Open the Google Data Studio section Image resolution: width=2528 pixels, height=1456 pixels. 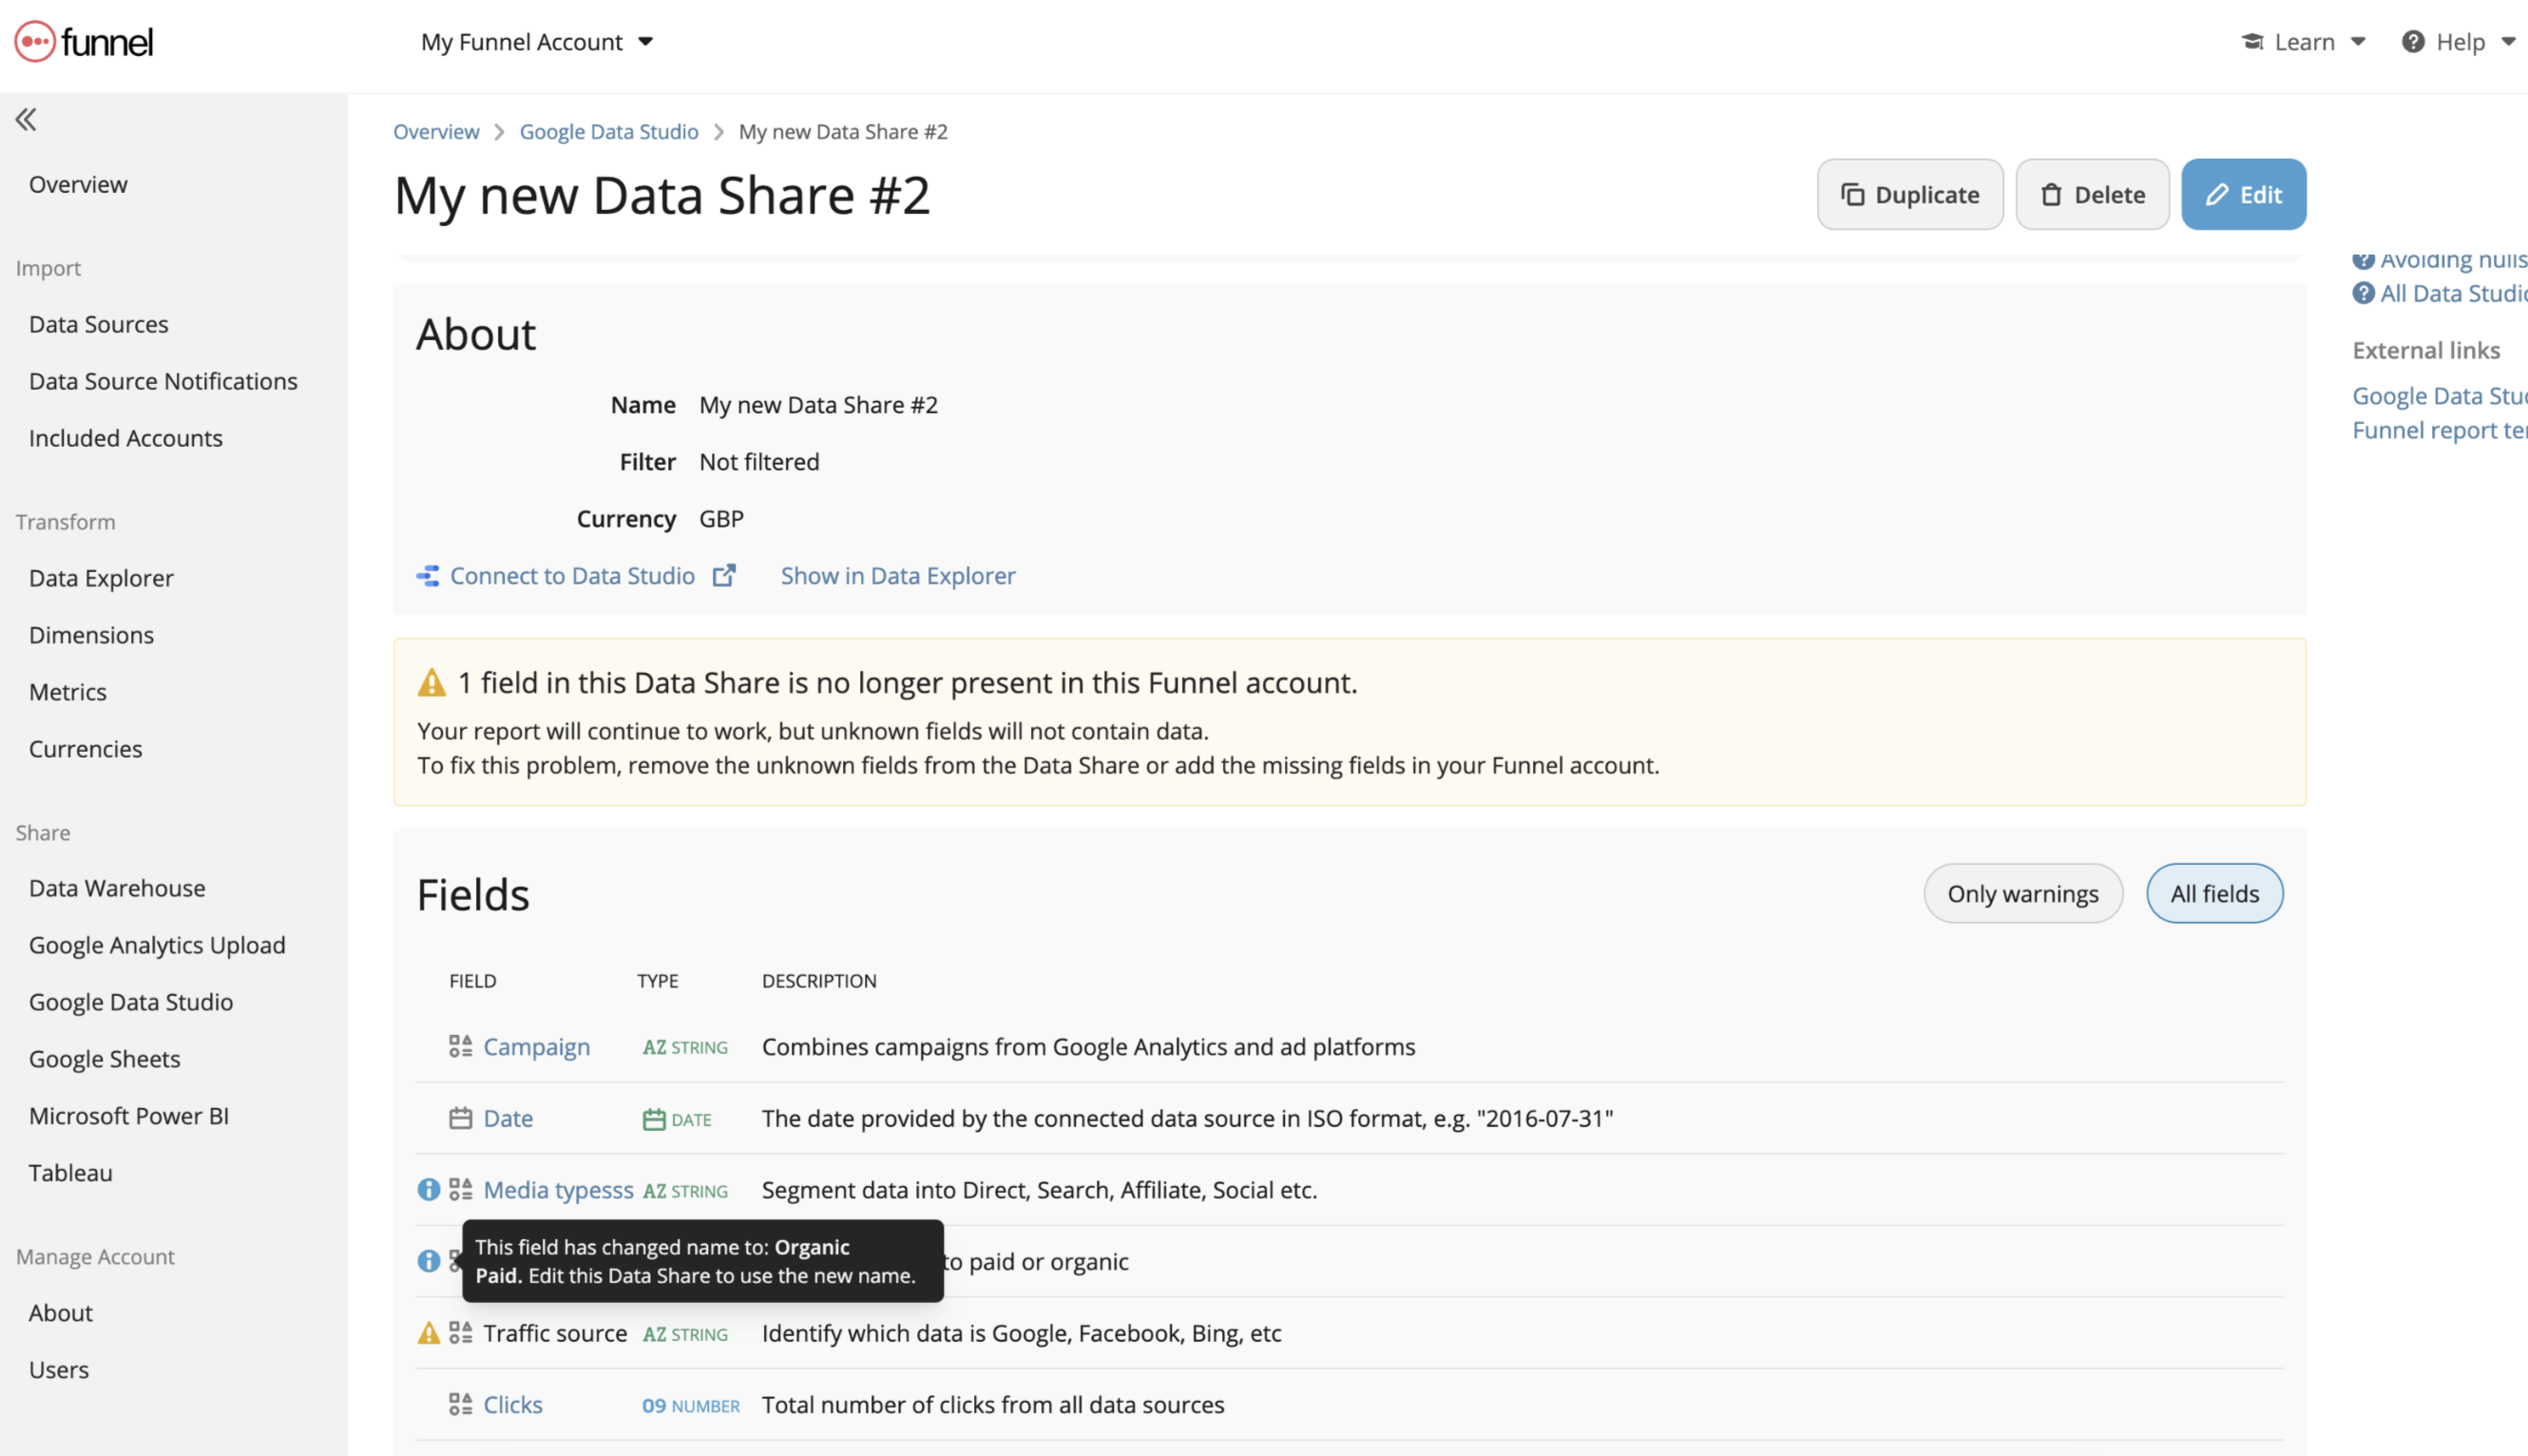(x=130, y=1002)
